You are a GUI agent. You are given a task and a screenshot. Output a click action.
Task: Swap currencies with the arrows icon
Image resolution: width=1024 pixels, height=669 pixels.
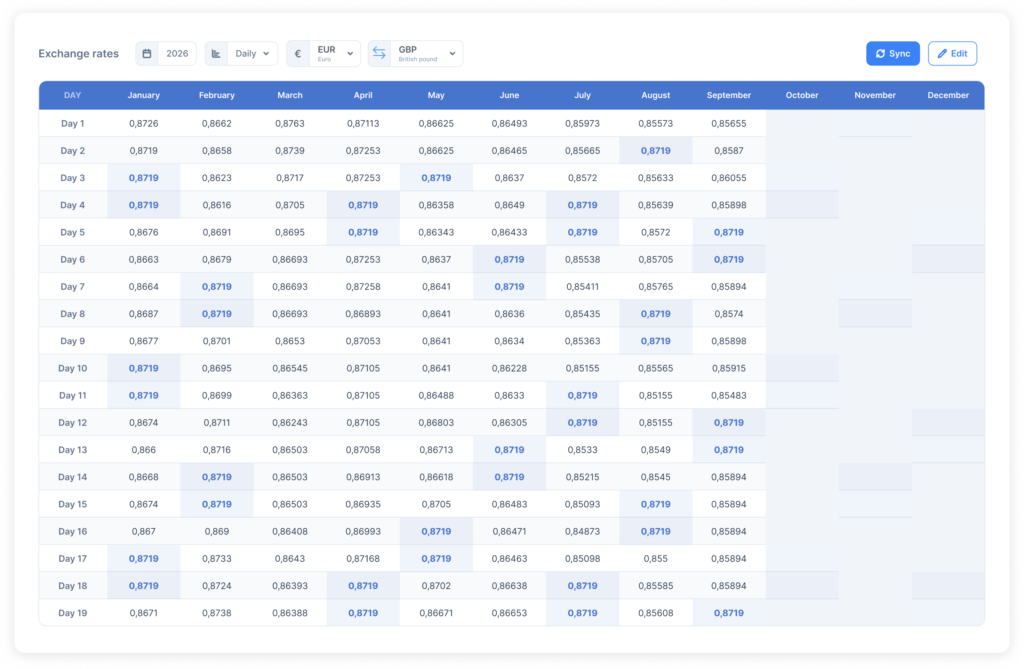pos(379,54)
